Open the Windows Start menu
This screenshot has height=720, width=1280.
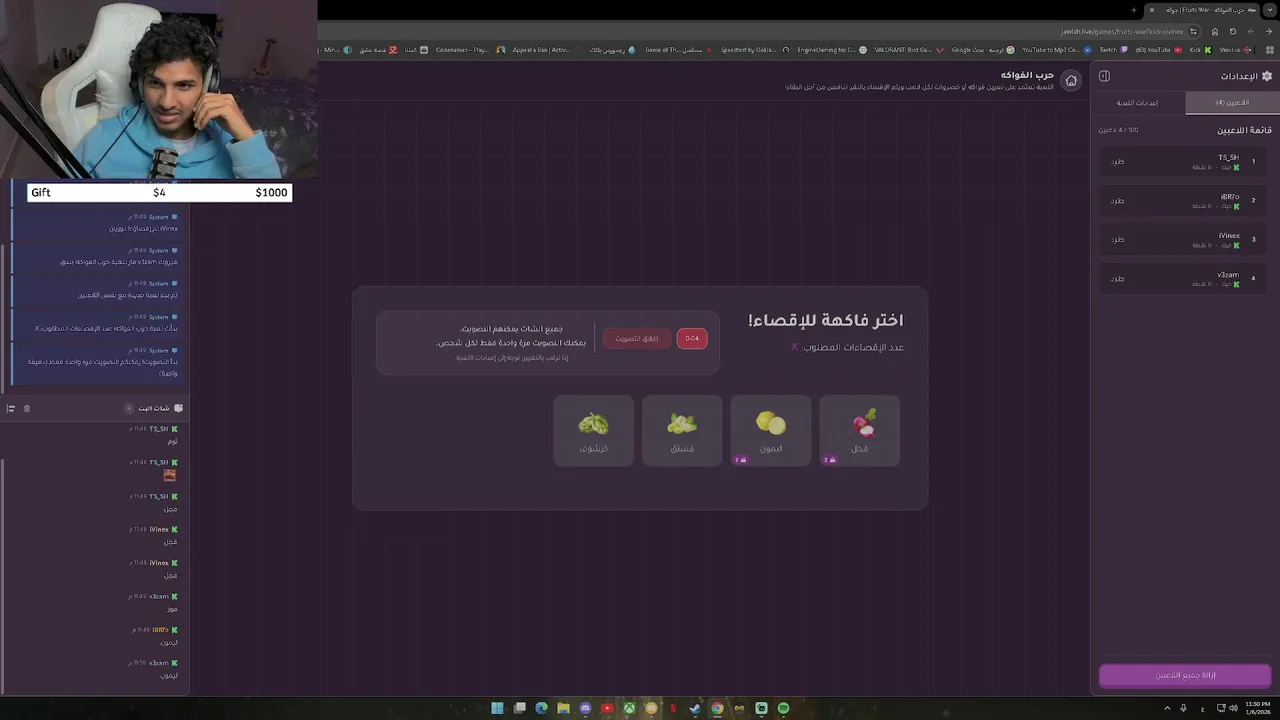tap(497, 708)
